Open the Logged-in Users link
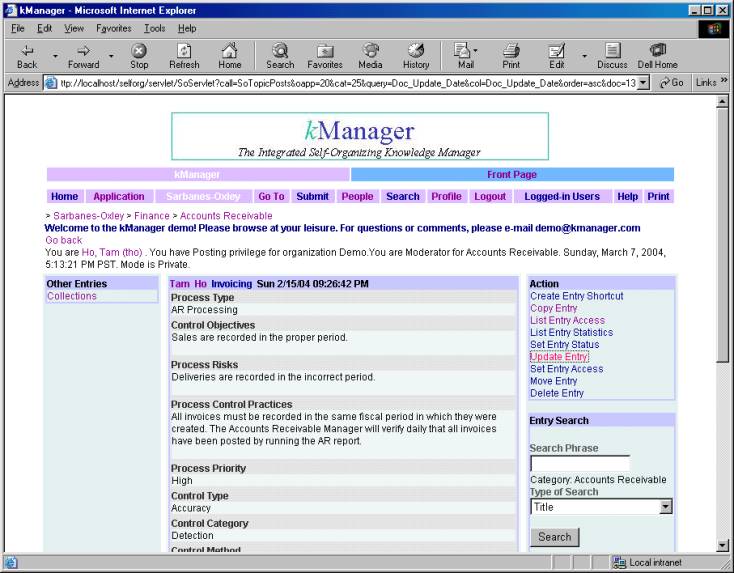 [562, 197]
